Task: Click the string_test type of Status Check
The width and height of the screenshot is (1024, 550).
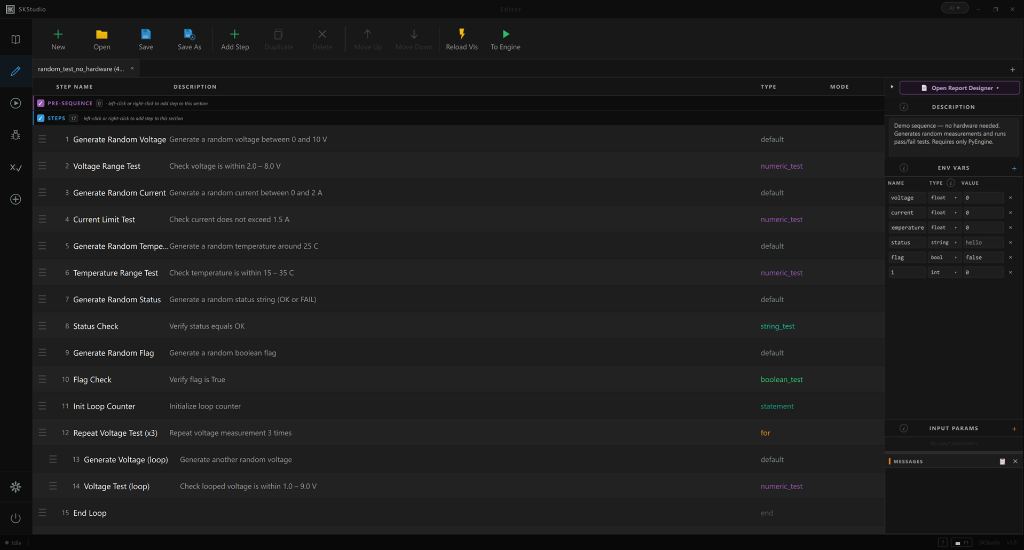Action: pyautogui.click(x=777, y=326)
